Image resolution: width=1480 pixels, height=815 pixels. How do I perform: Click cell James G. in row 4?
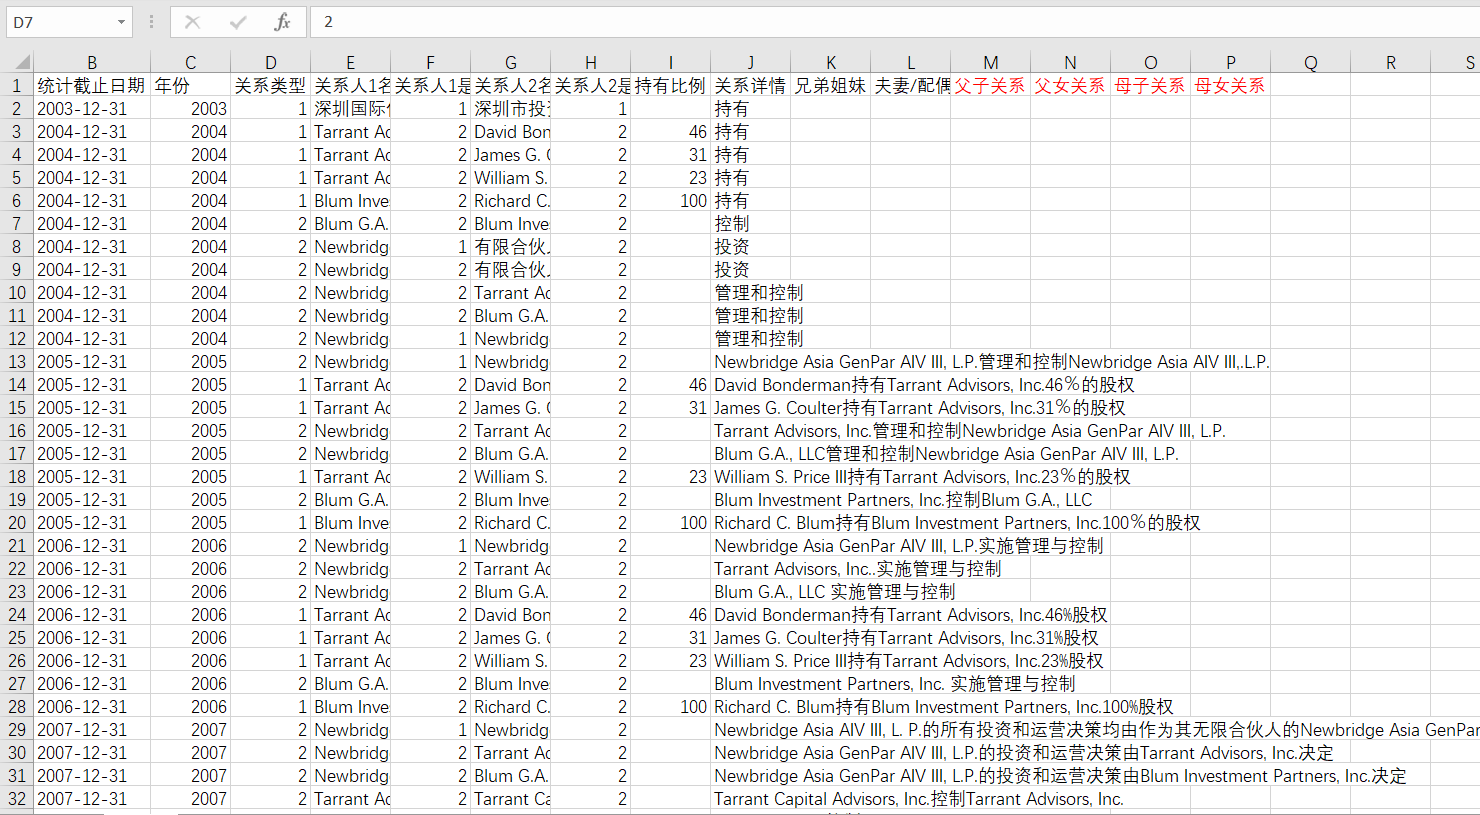(511, 154)
